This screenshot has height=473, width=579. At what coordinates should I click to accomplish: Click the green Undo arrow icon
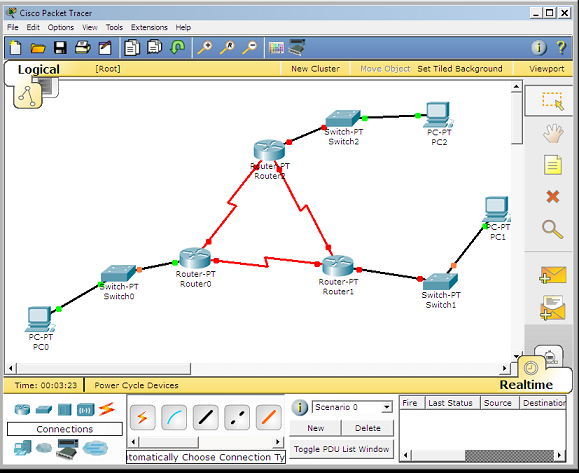[x=177, y=47]
